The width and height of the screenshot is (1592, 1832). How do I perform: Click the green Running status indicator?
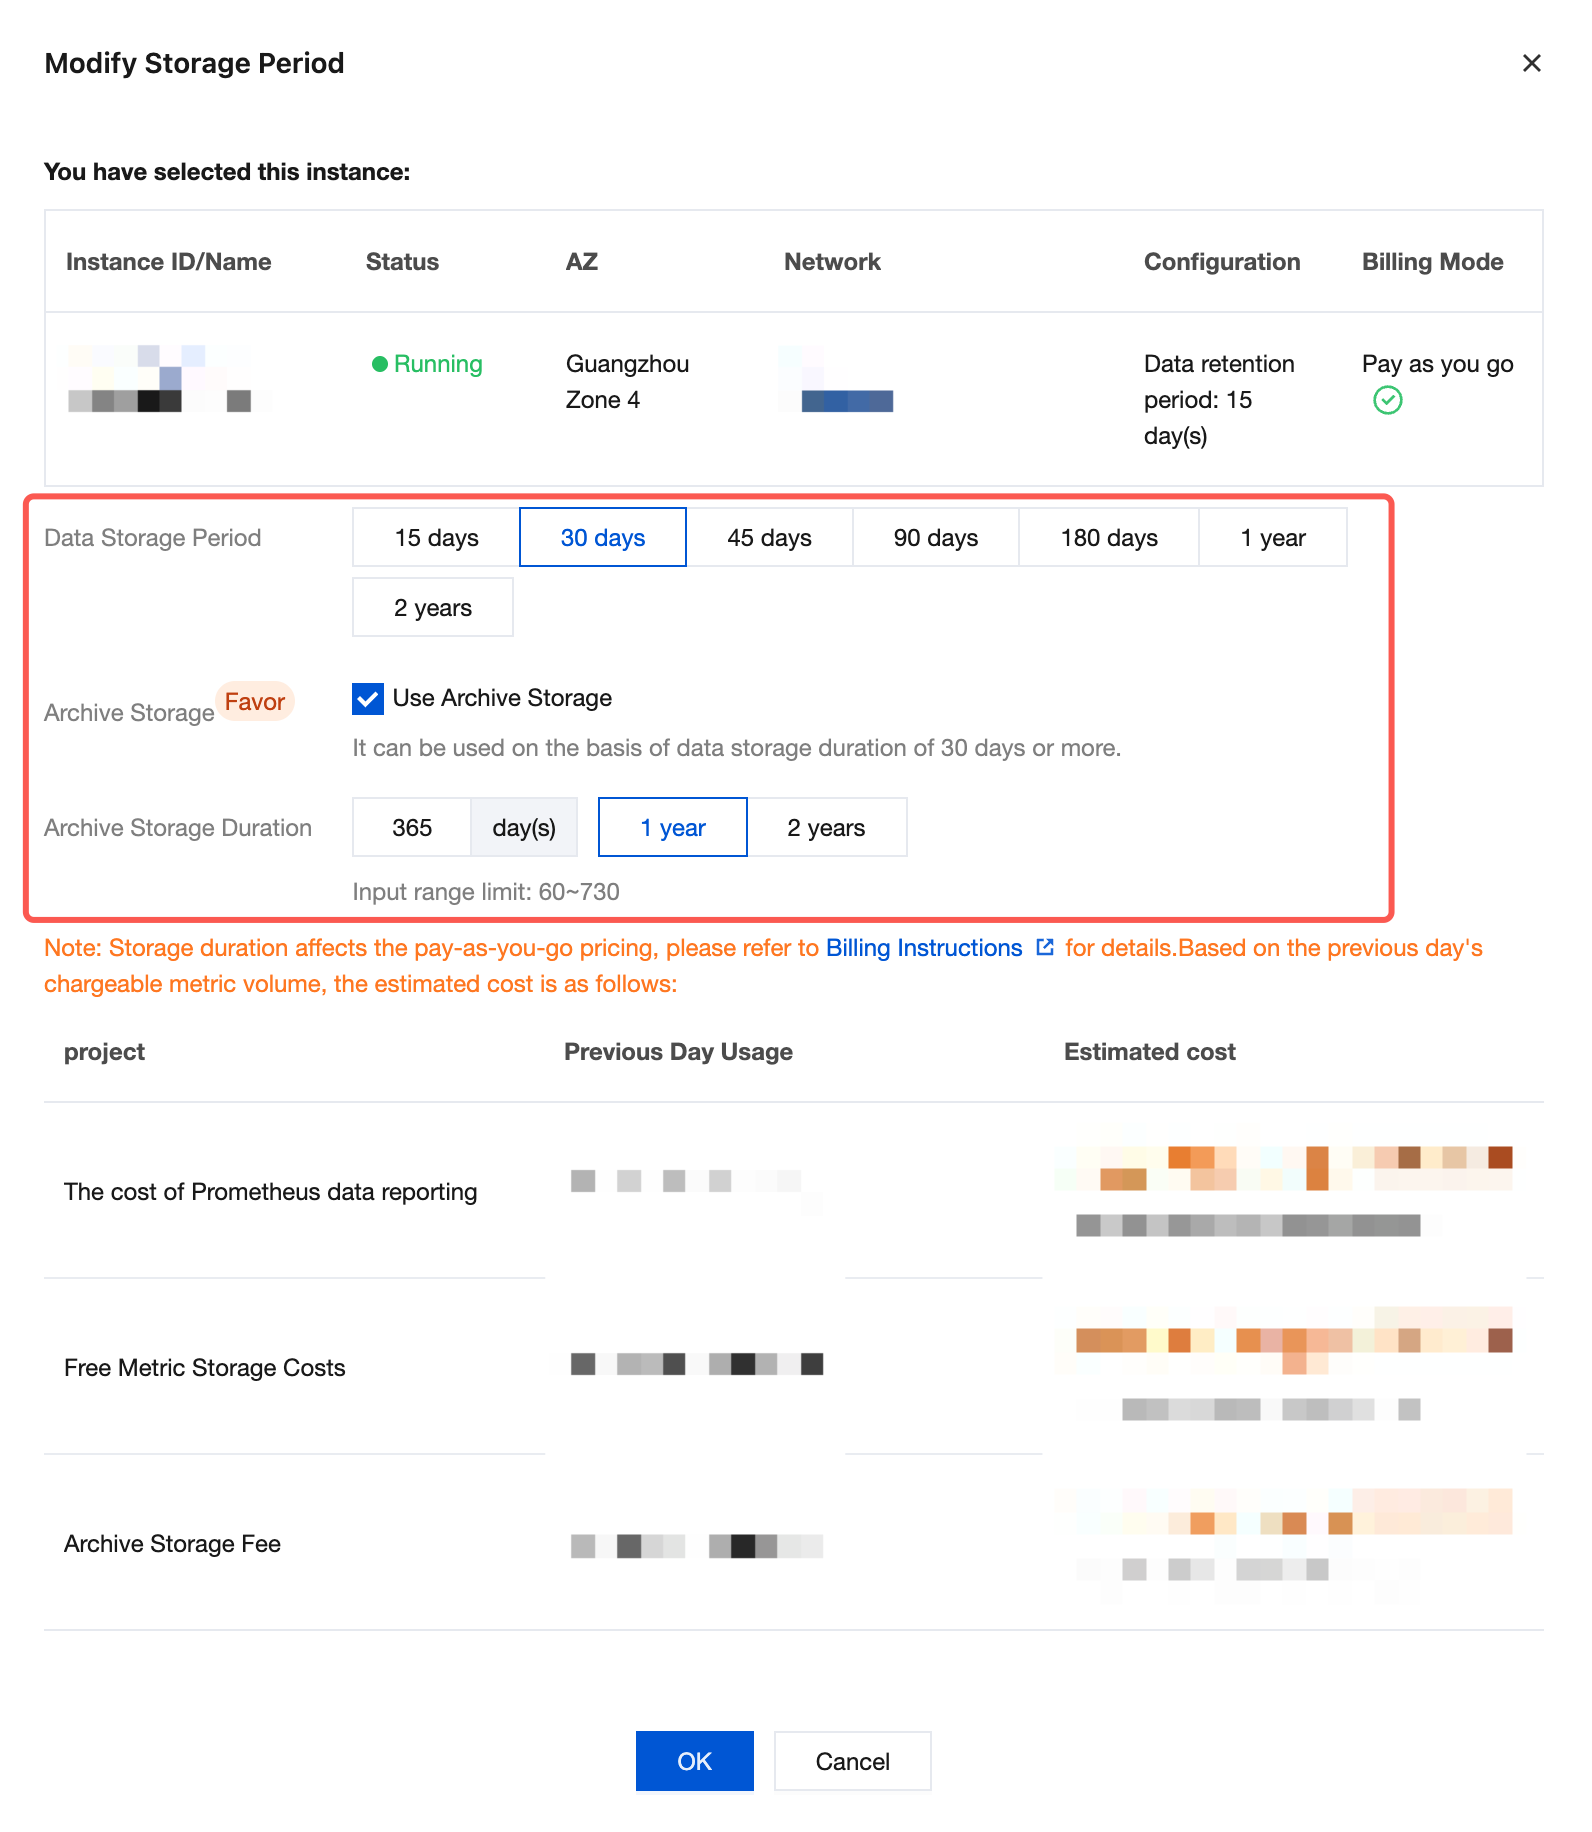tap(427, 364)
